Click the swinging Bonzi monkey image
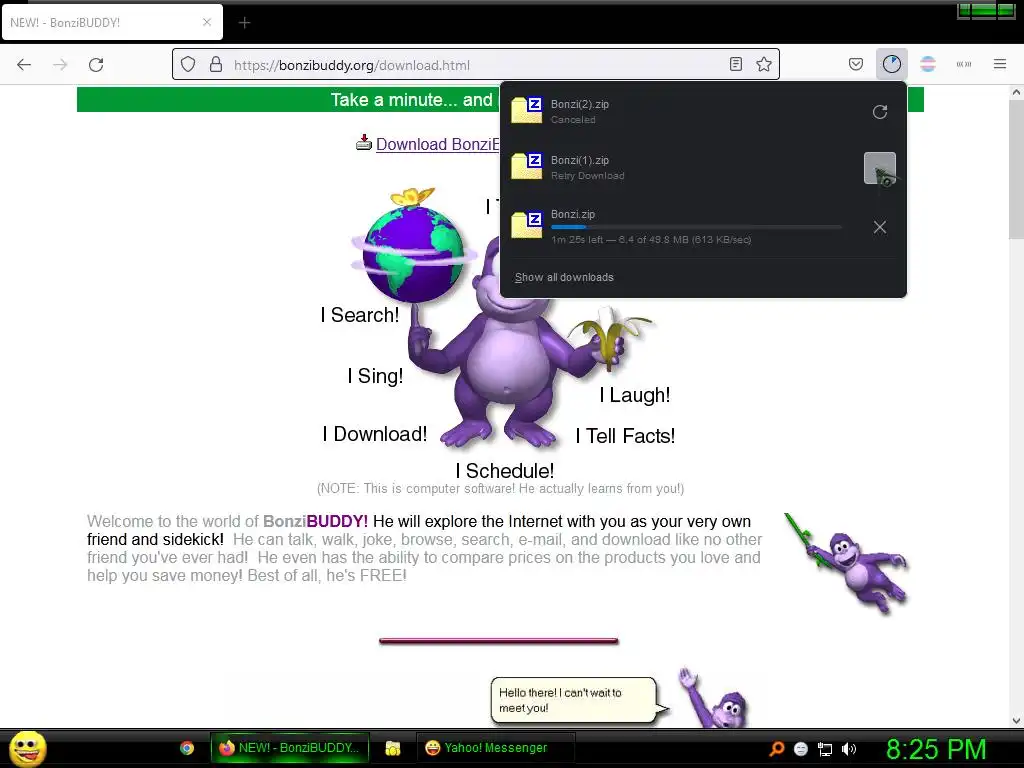The width and height of the screenshot is (1024, 768). point(847,563)
